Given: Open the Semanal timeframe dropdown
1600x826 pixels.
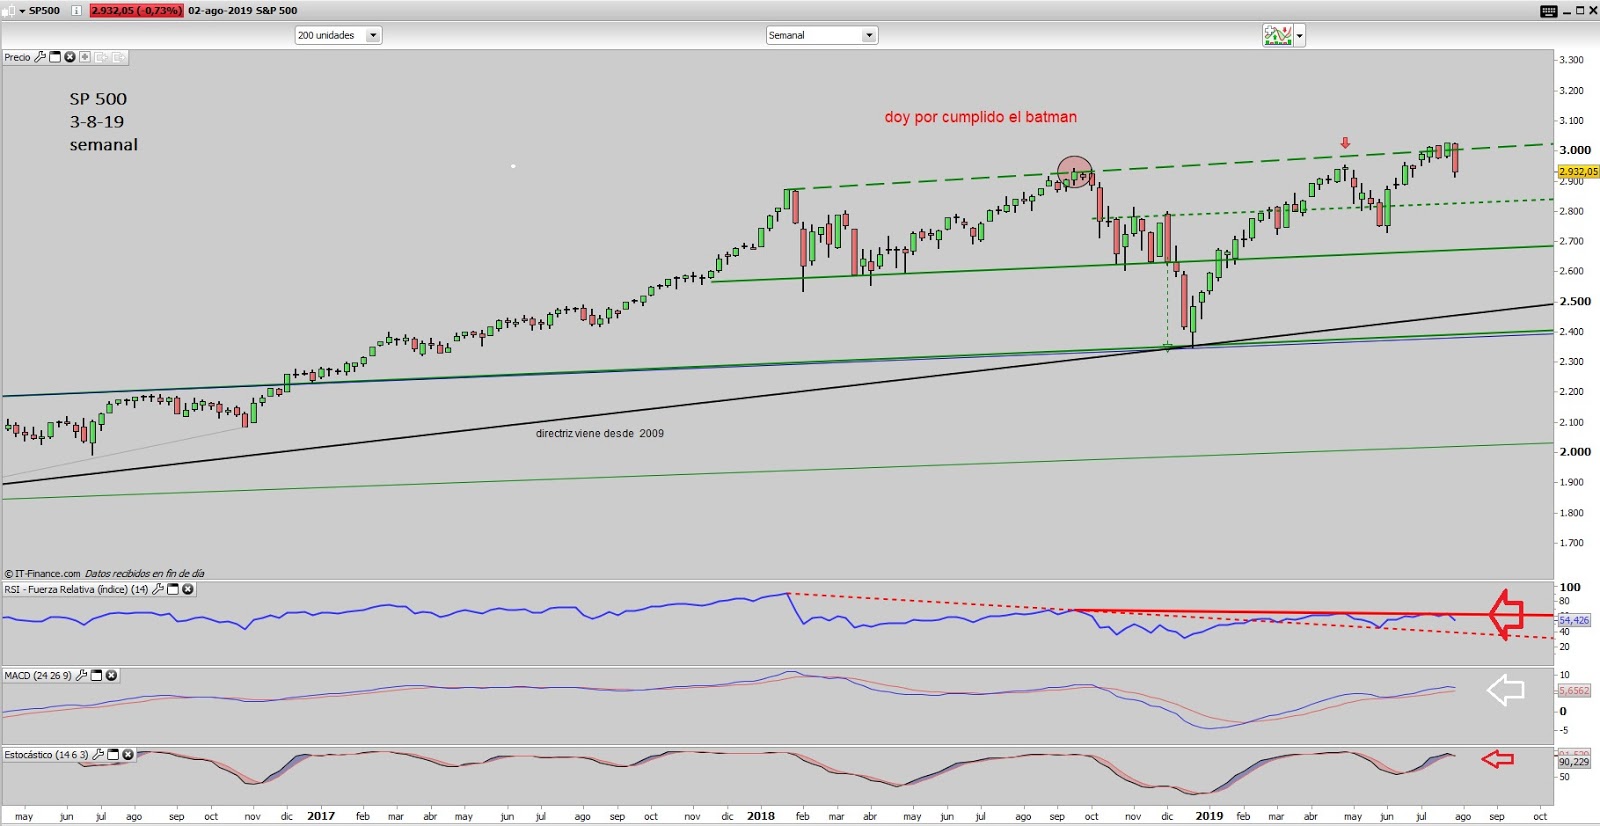Looking at the screenshot, I should click(821, 35).
